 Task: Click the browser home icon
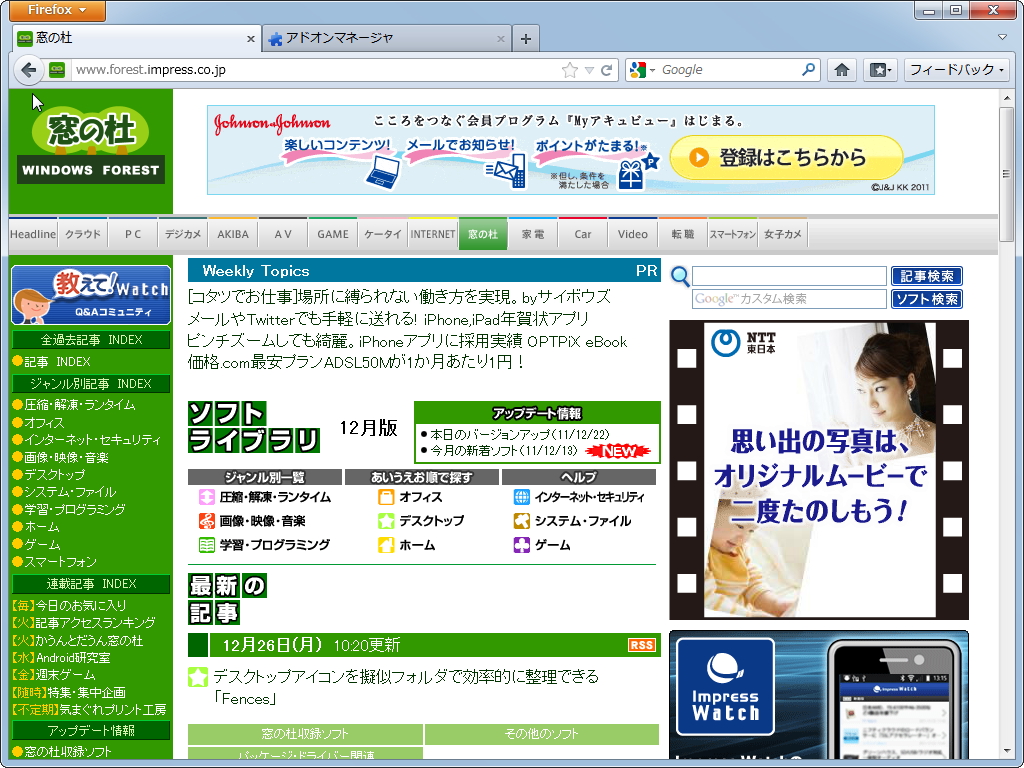pyautogui.click(x=843, y=70)
